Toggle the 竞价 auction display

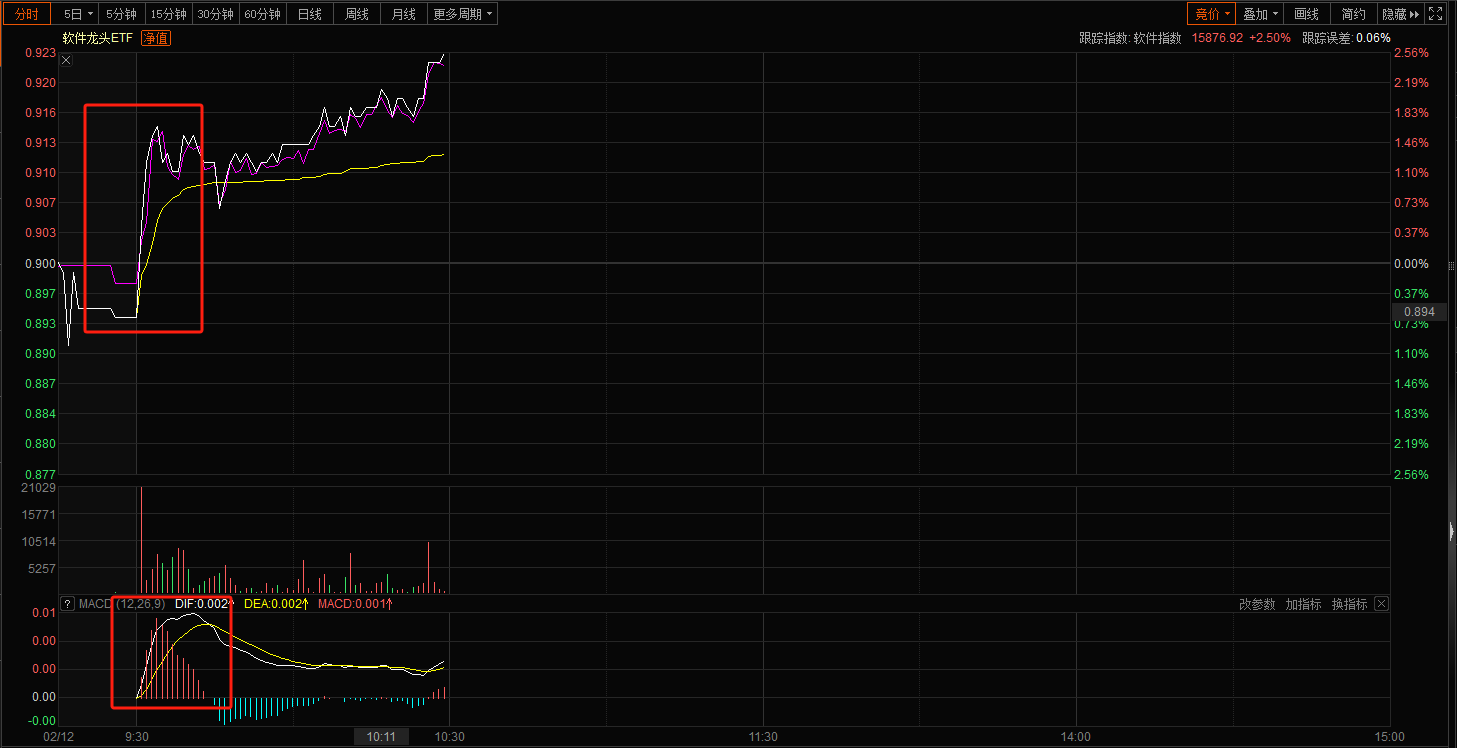pyautogui.click(x=1211, y=14)
